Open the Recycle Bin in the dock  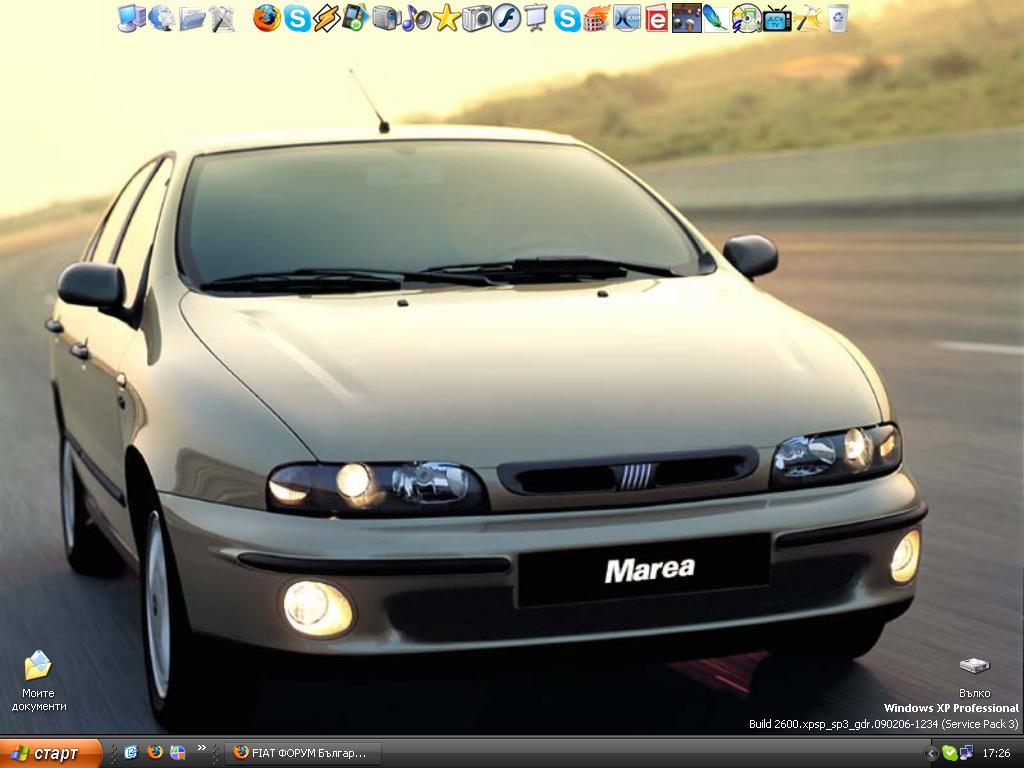point(838,18)
